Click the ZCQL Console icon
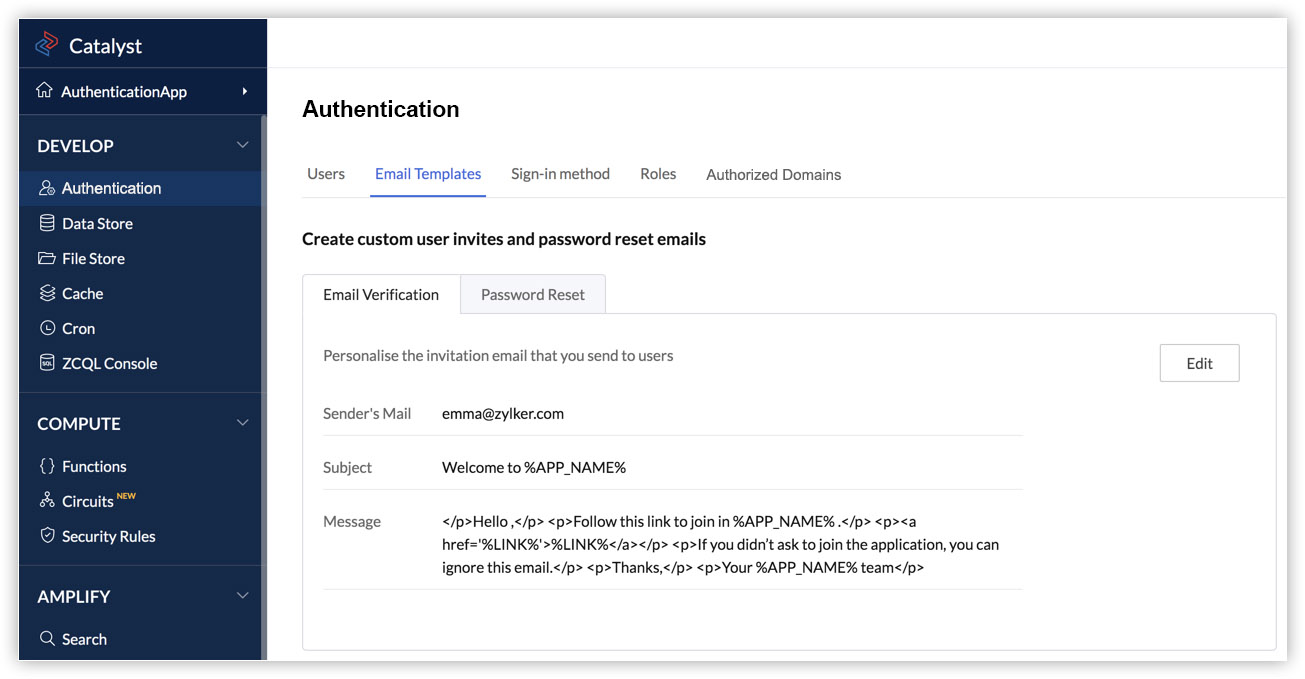Image resolution: width=1305 pixels, height=679 pixels. click(x=47, y=363)
